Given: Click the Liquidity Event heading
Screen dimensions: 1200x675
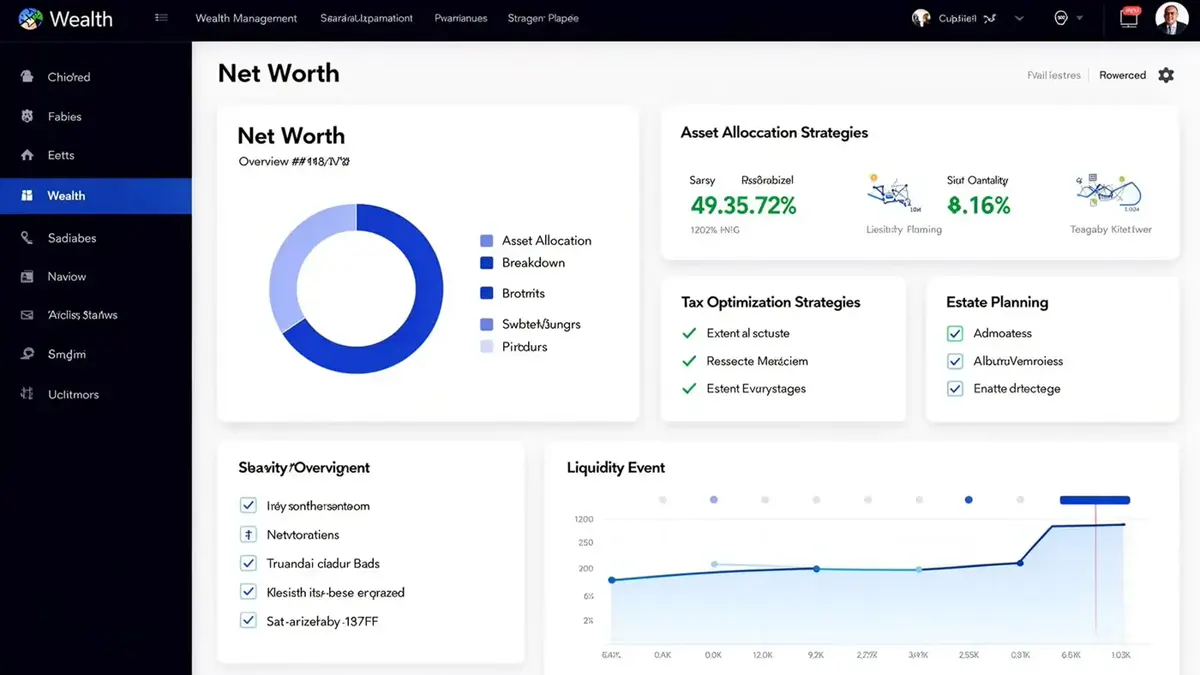Looking at the screenshot, I should [x=616, y=467].
